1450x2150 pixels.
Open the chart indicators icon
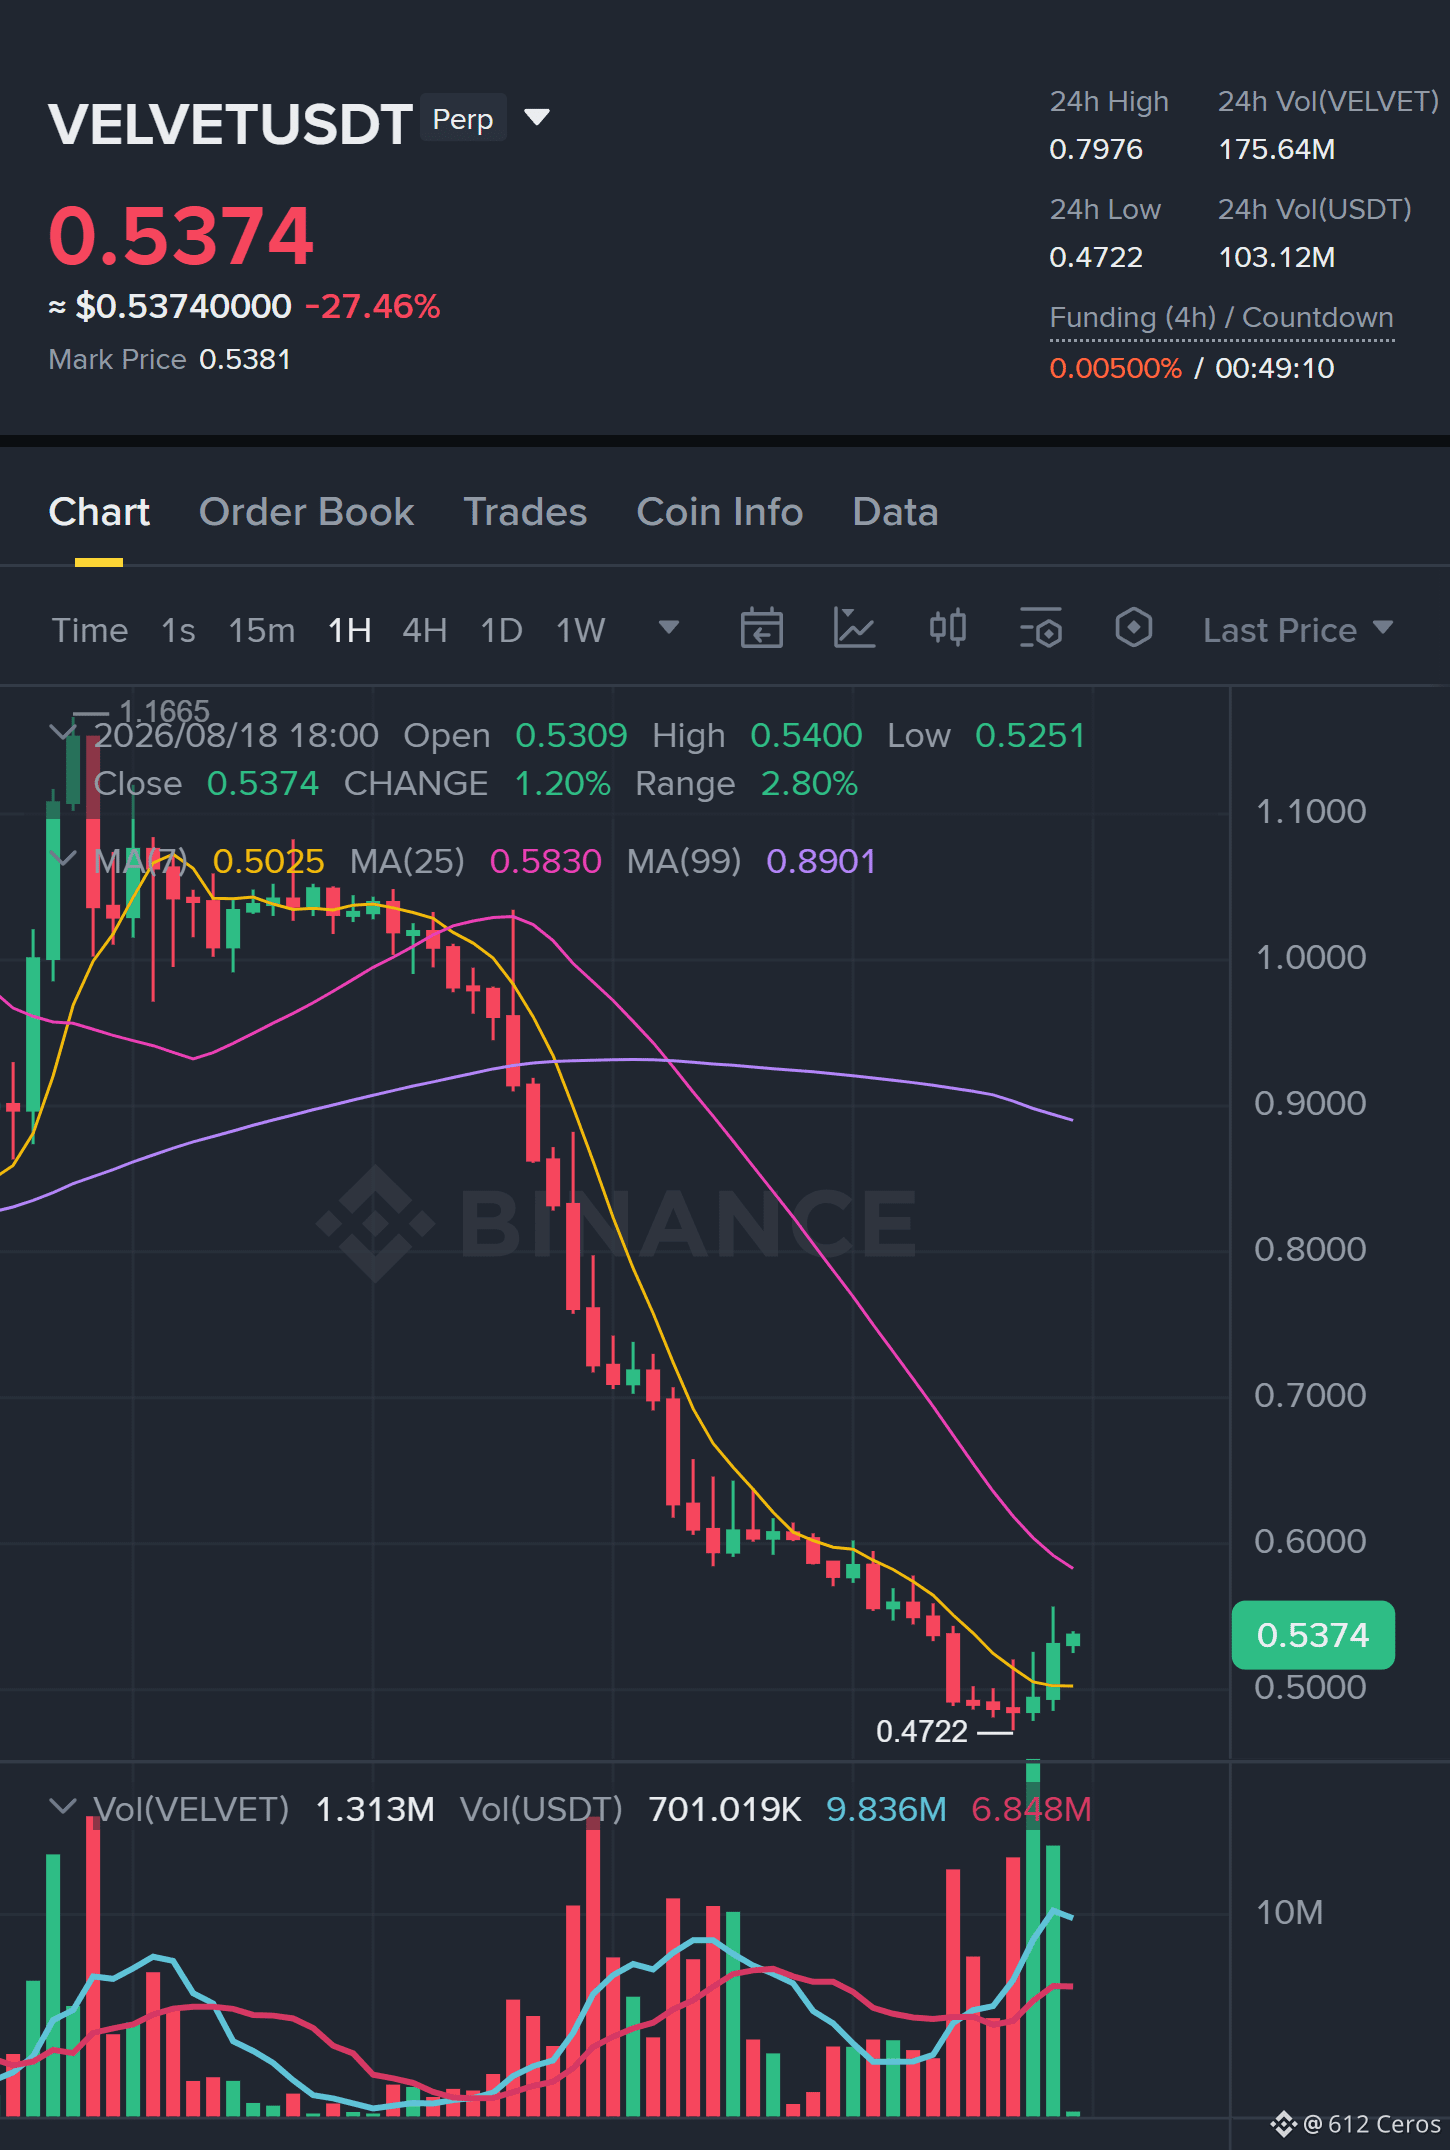pyautogui.click(x=854, y=629)
